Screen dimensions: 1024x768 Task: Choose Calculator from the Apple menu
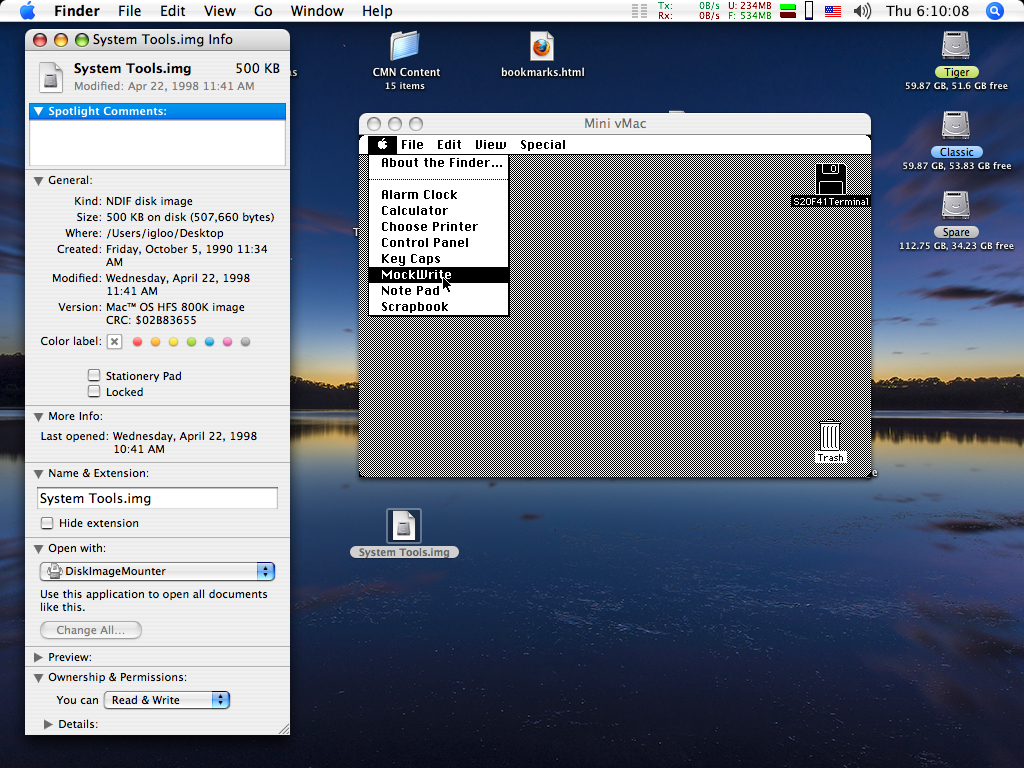point(438,211)
